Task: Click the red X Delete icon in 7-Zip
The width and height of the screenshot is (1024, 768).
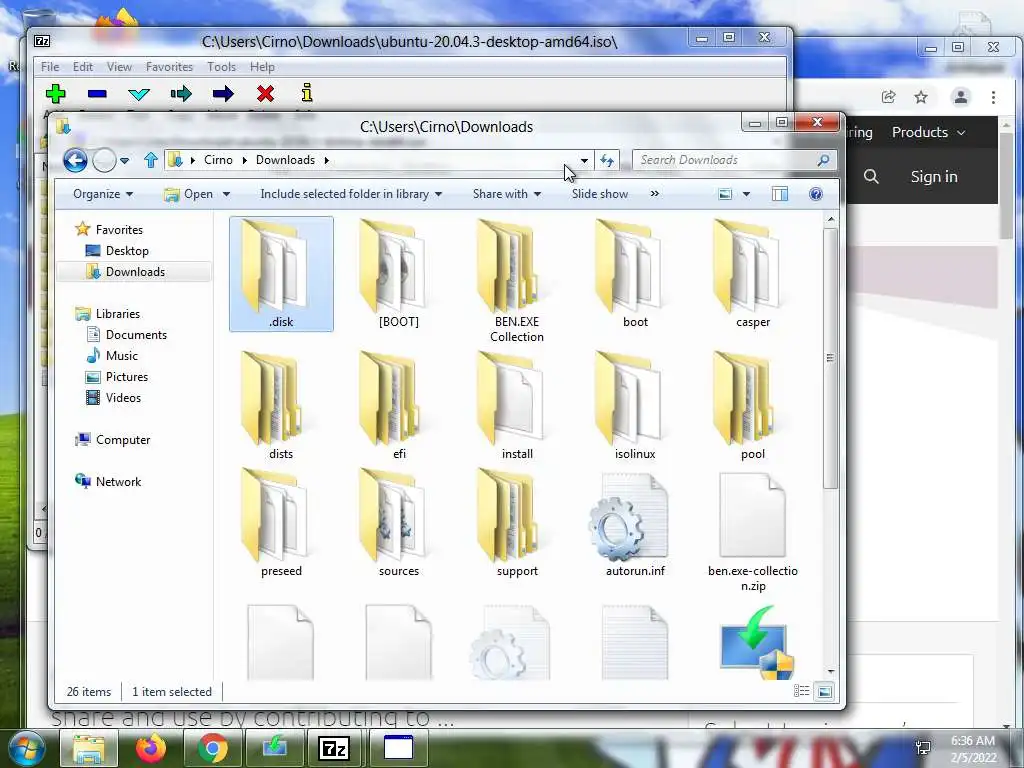Action: [x=265, y=94]
